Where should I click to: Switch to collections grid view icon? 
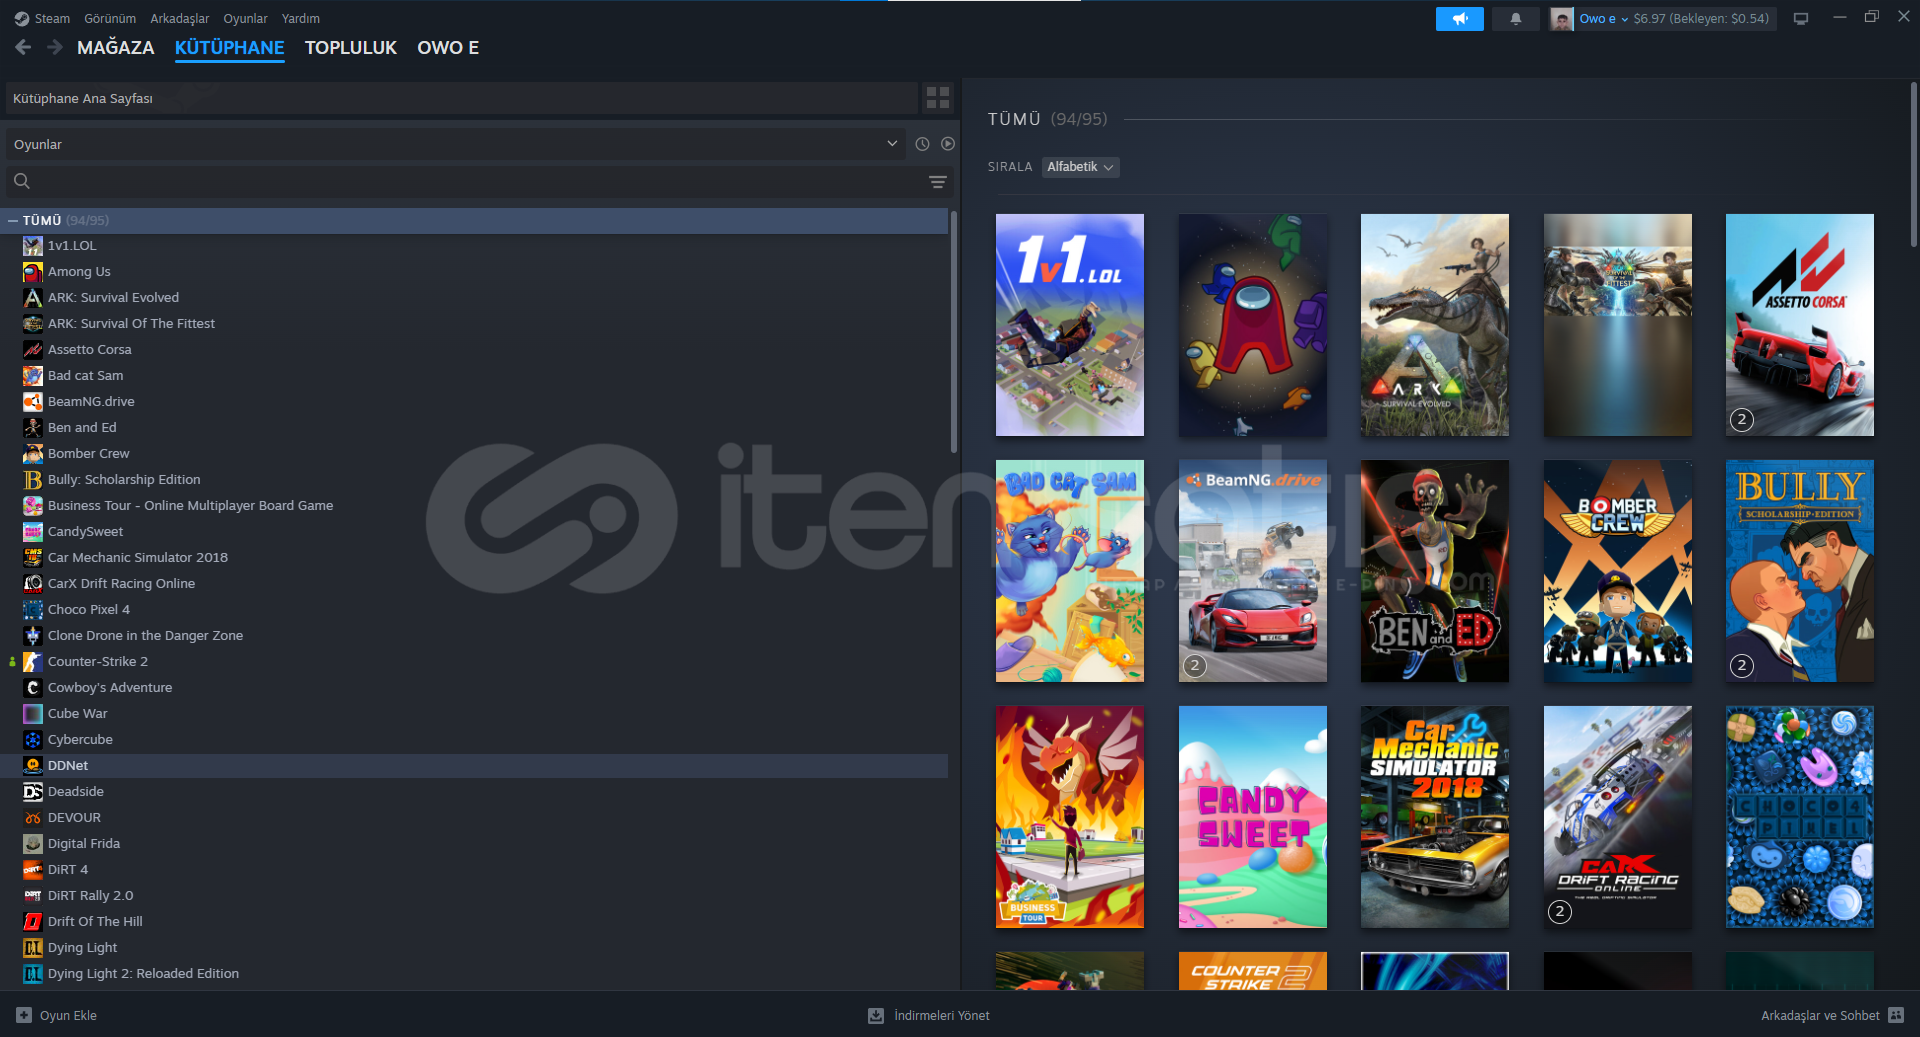coord(937,98)
